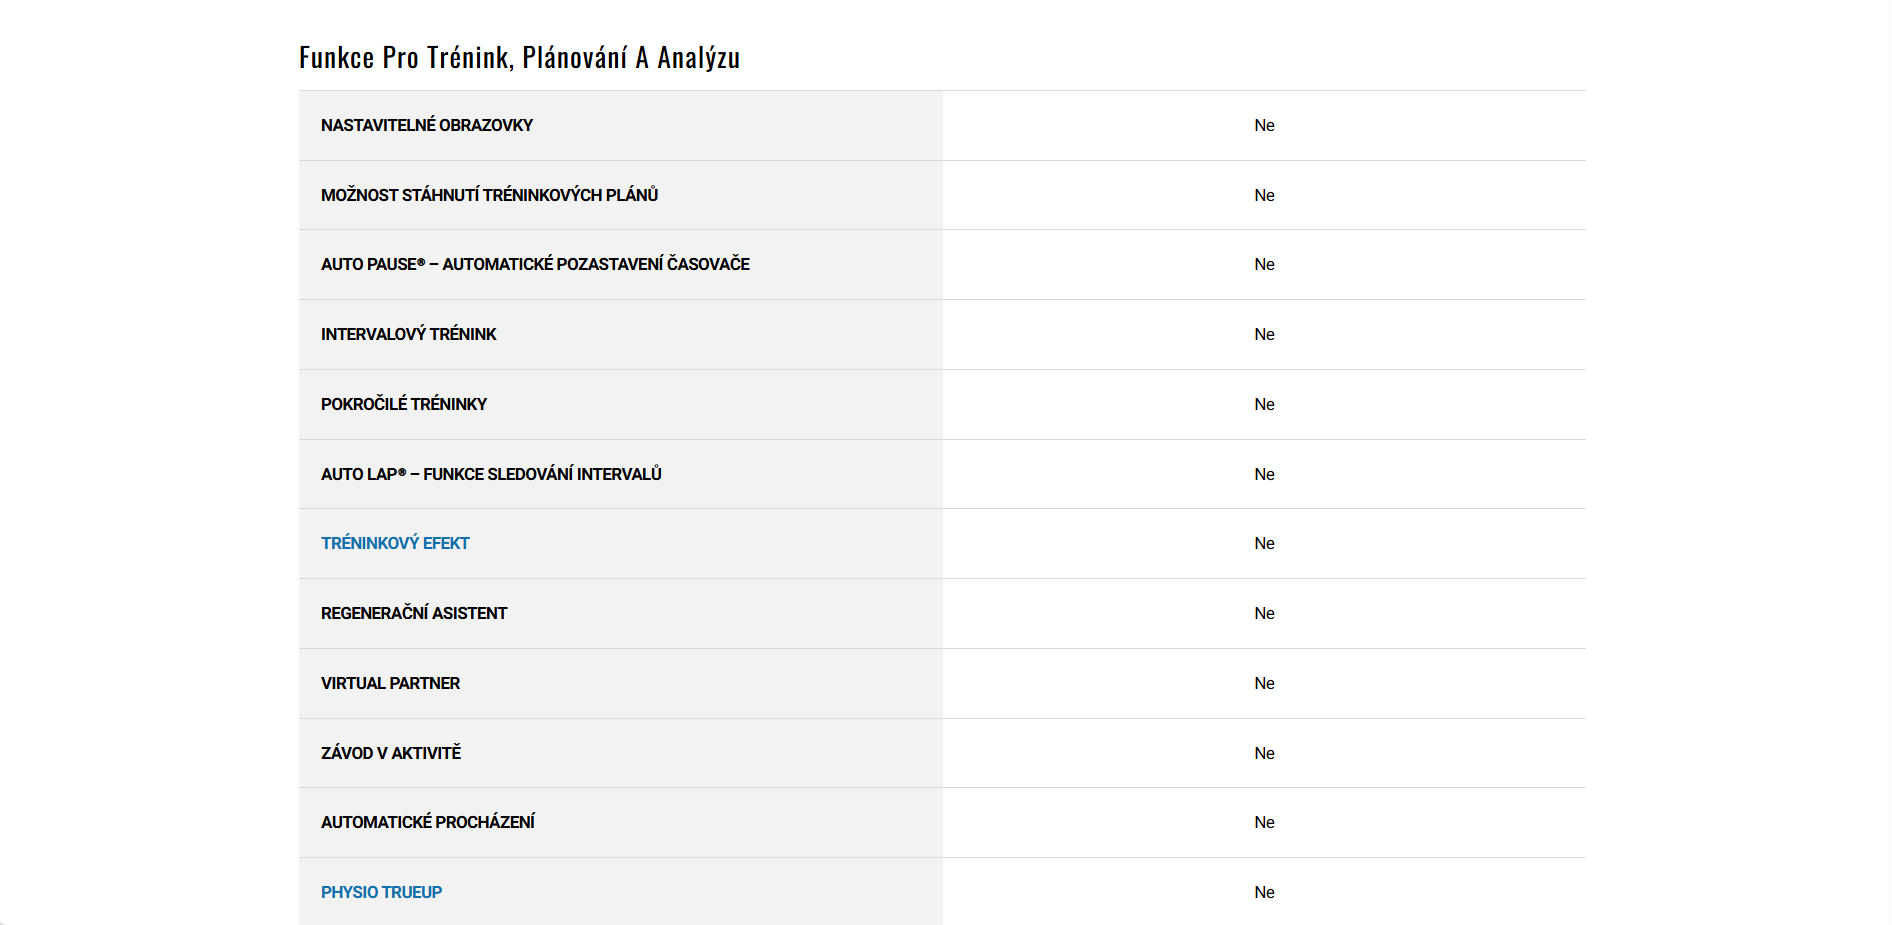
Task: Select the "Ne" value for Auto Pause
Action: [1264, 264]
